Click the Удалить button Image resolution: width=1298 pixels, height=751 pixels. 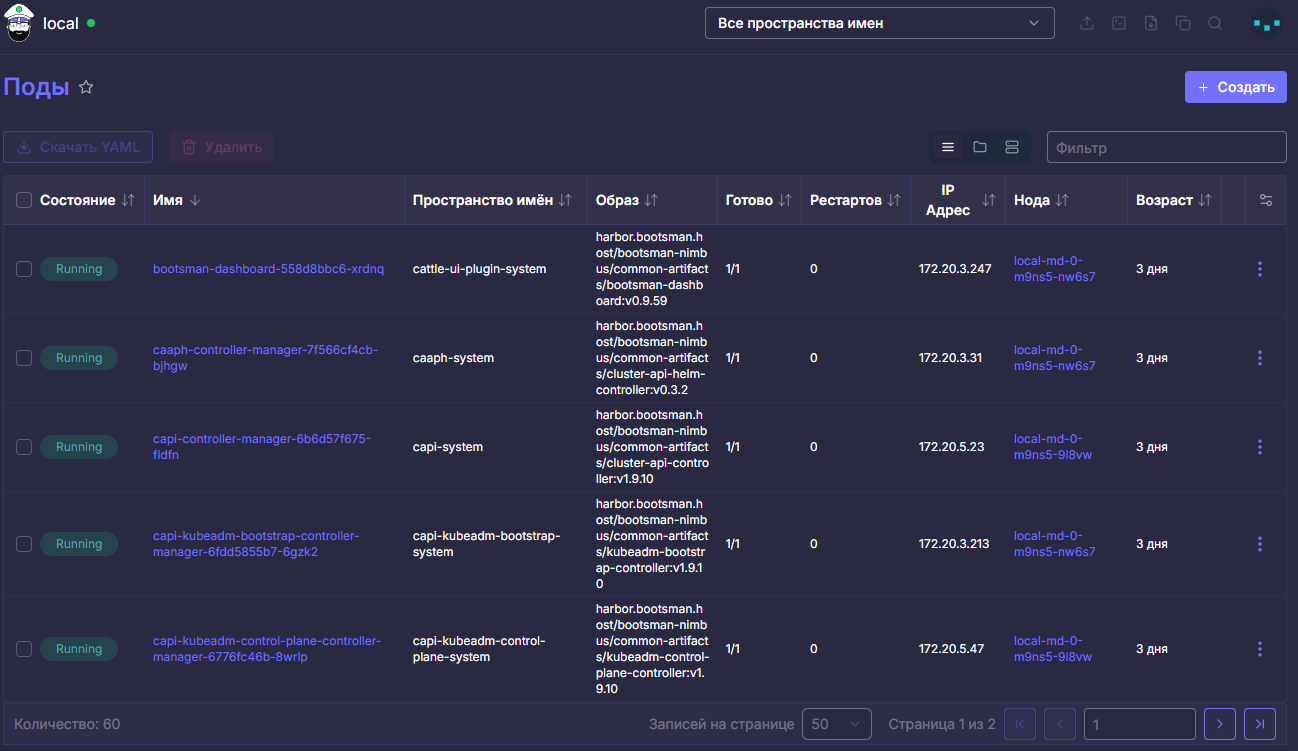click(x=221, y=147)
